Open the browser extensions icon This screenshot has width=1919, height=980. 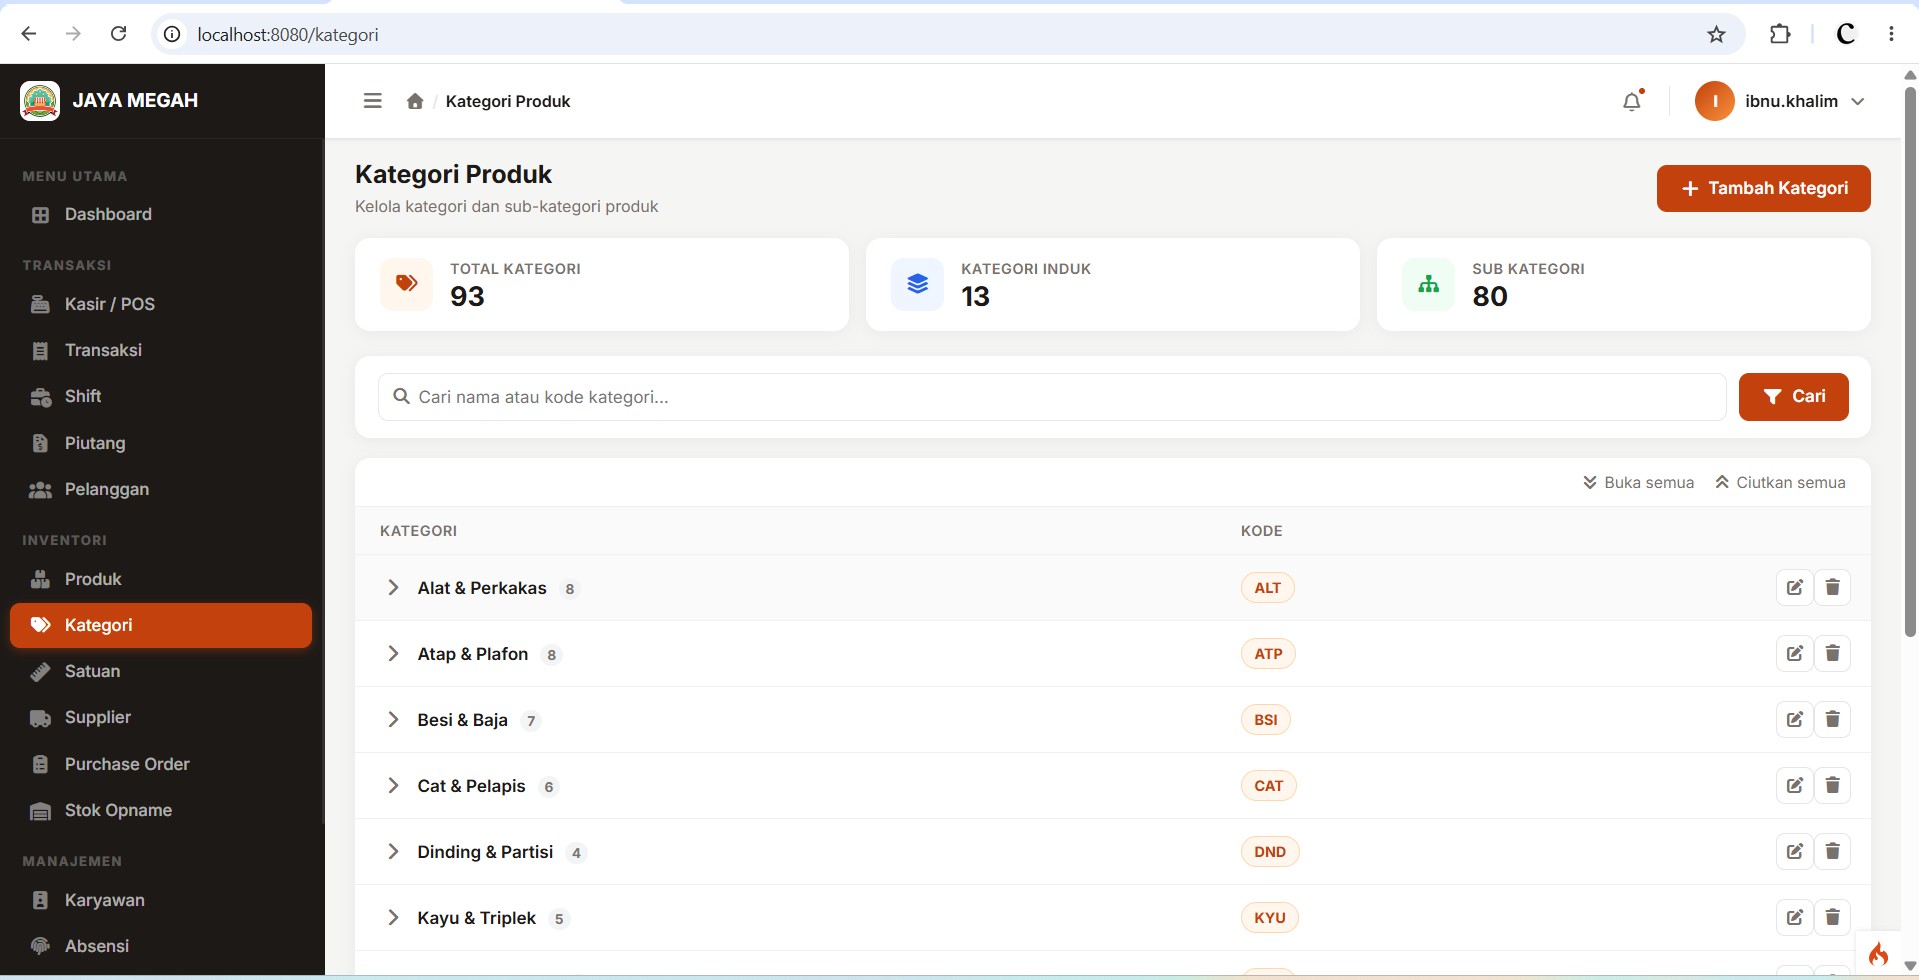(1780, 35)
